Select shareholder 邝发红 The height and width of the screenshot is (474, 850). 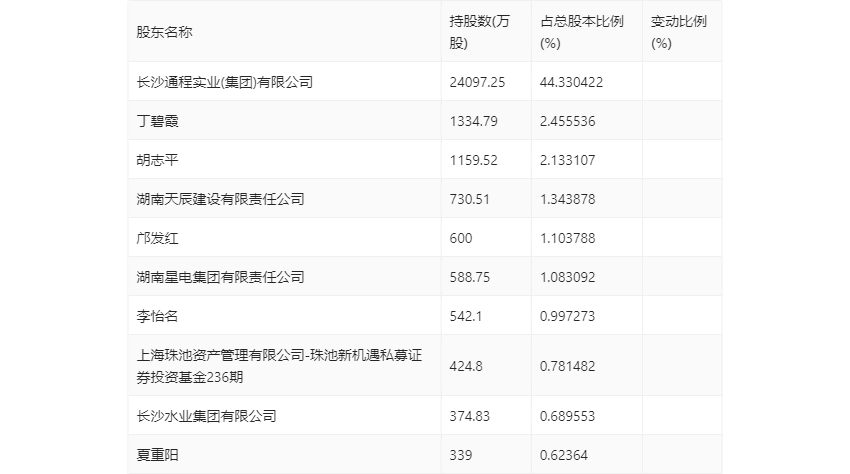click(x=157, y=238)
